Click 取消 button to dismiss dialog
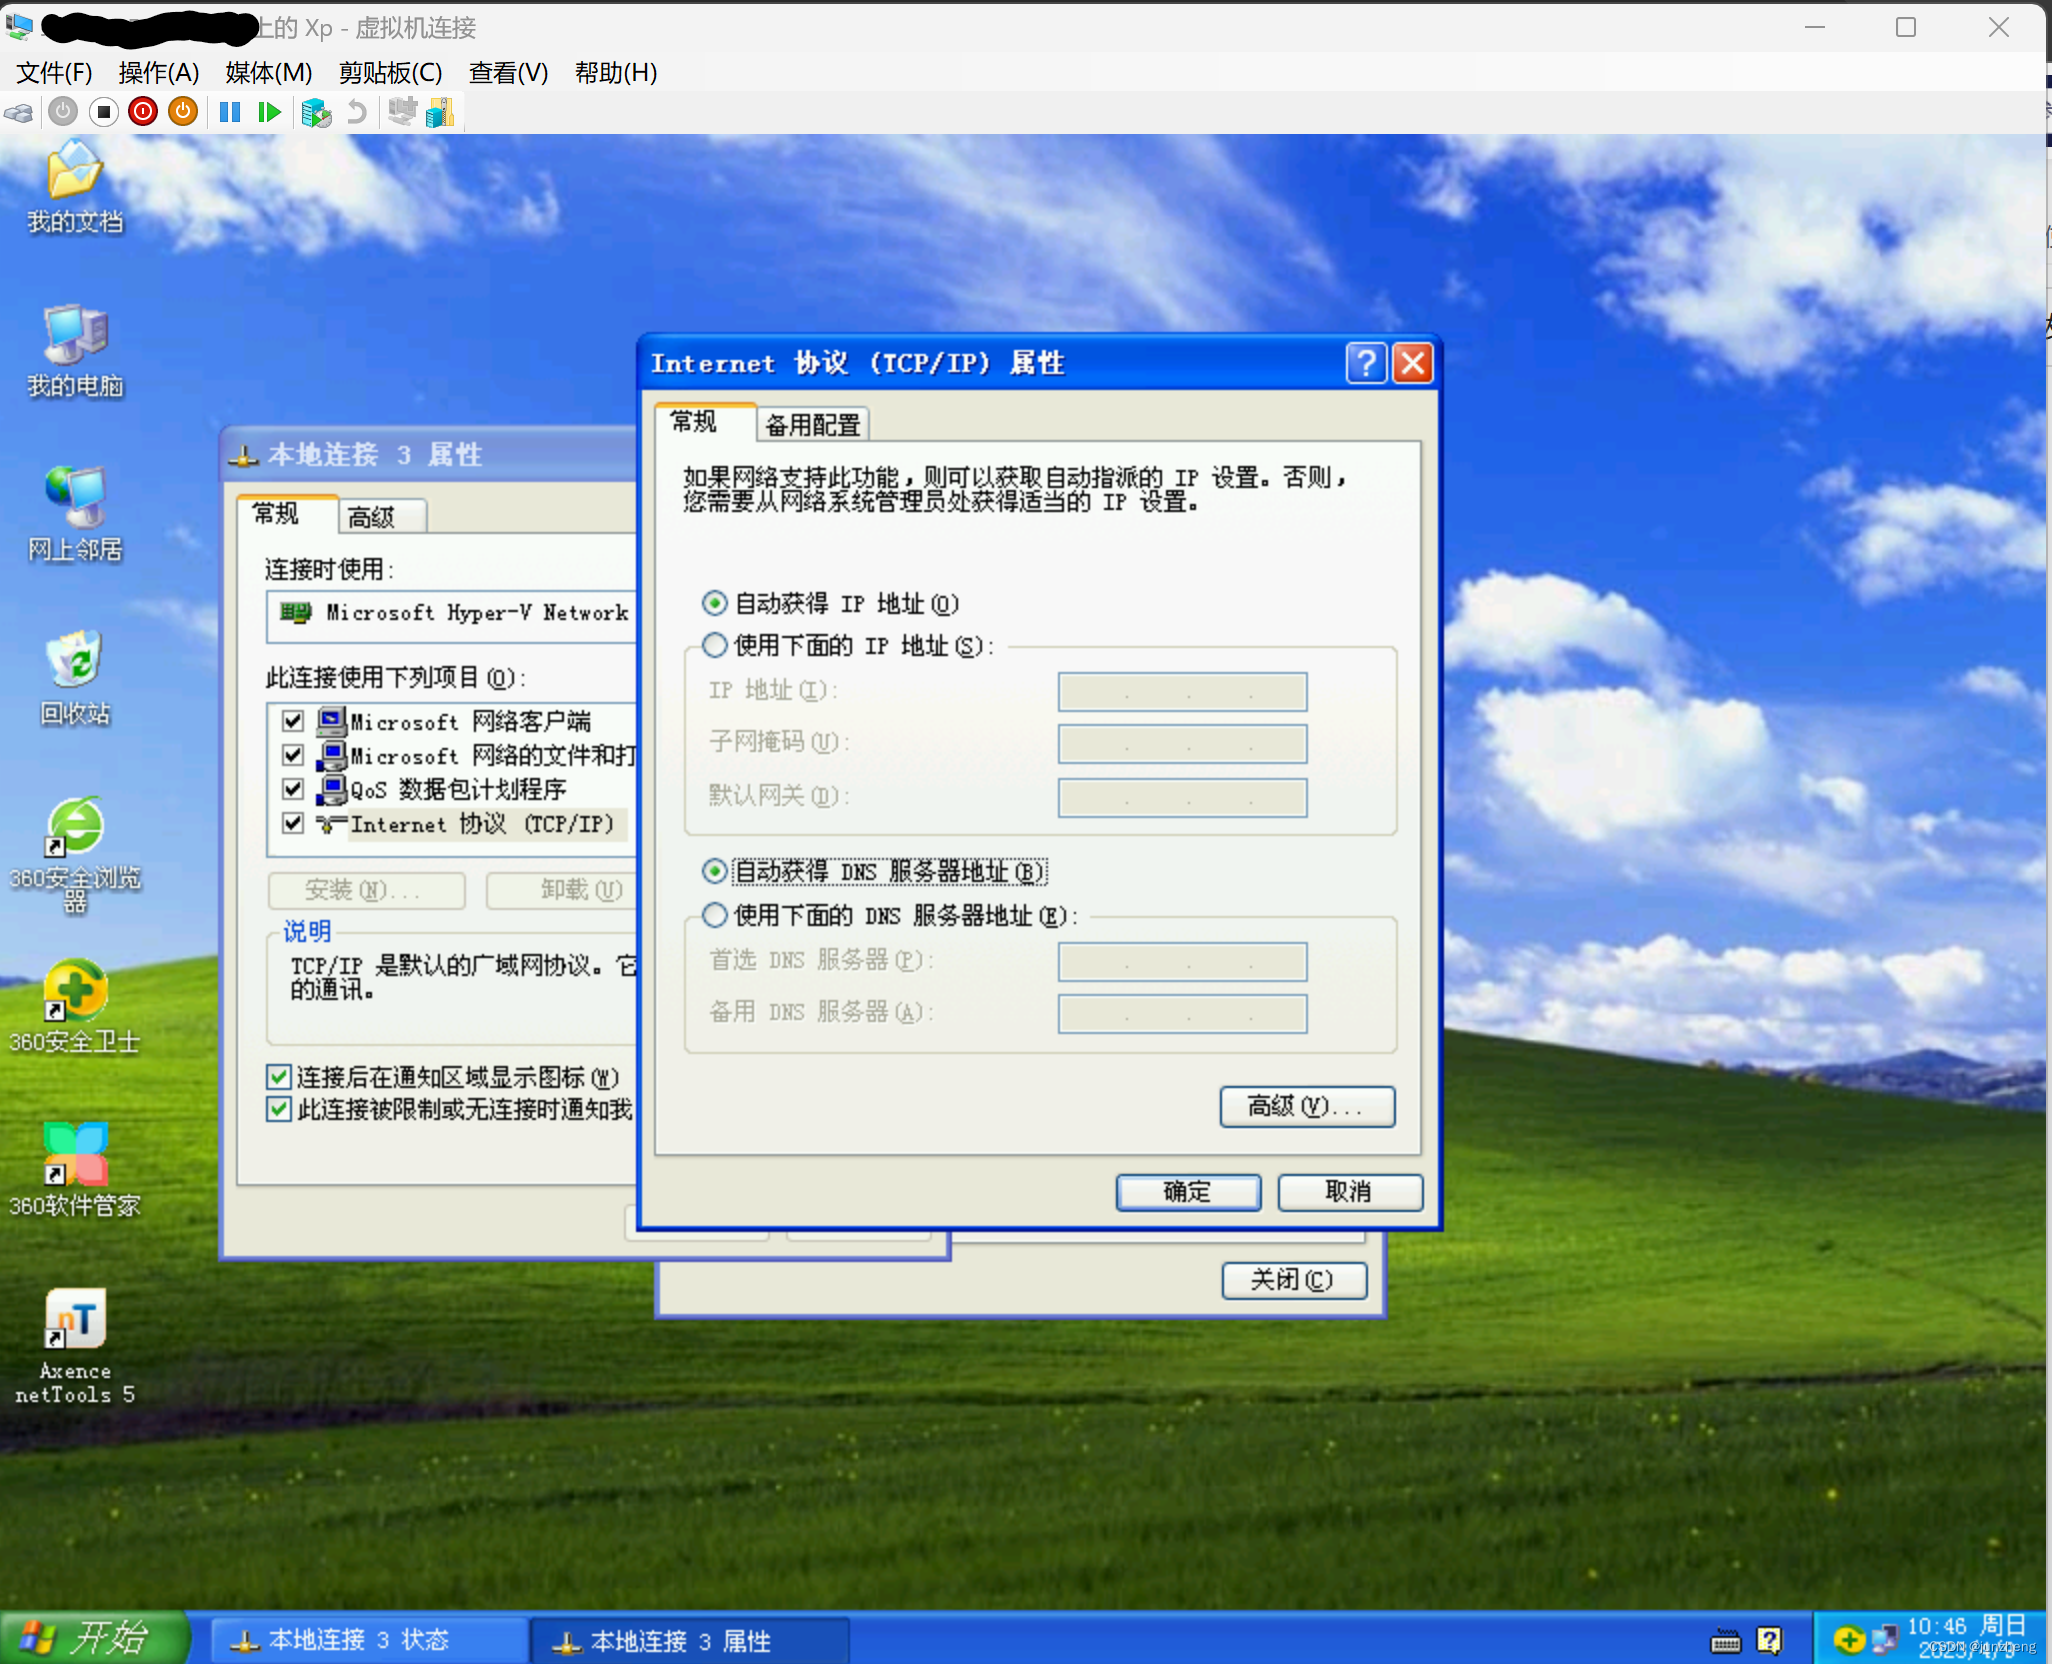This screenshot has width=2052, height=1664. point(1351,1190)
